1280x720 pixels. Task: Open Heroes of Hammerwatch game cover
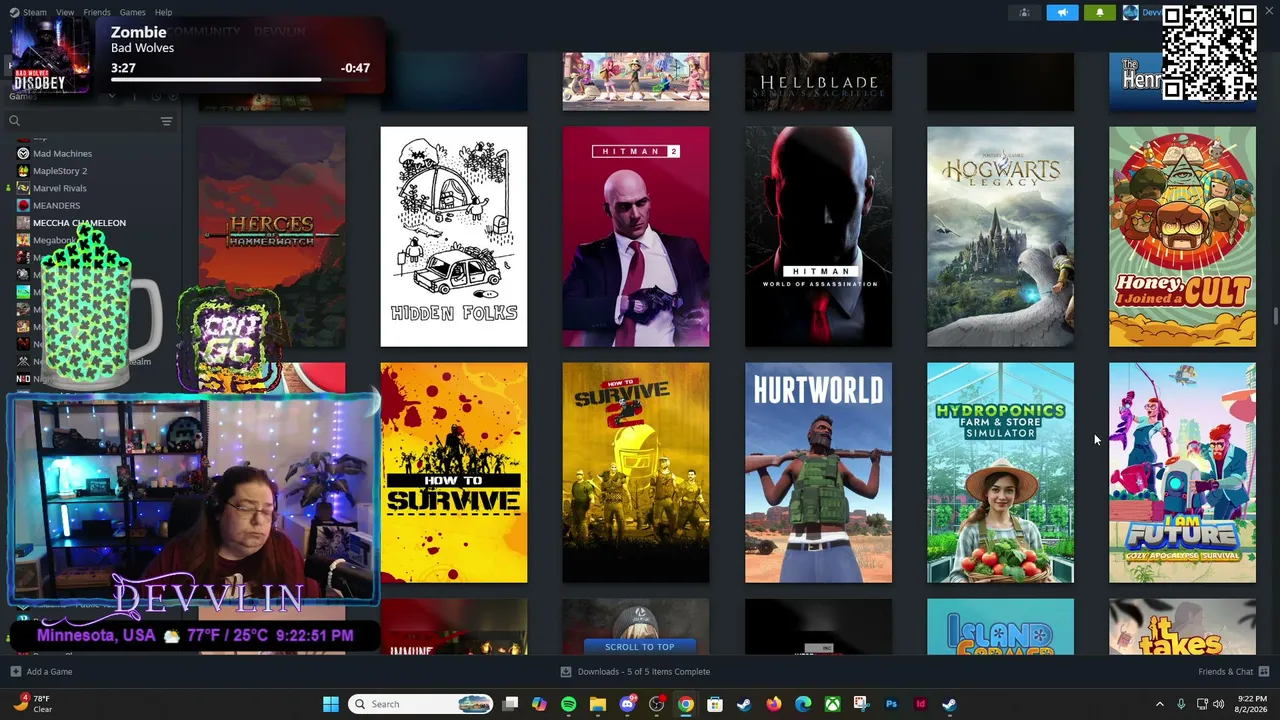click(272, 236)
